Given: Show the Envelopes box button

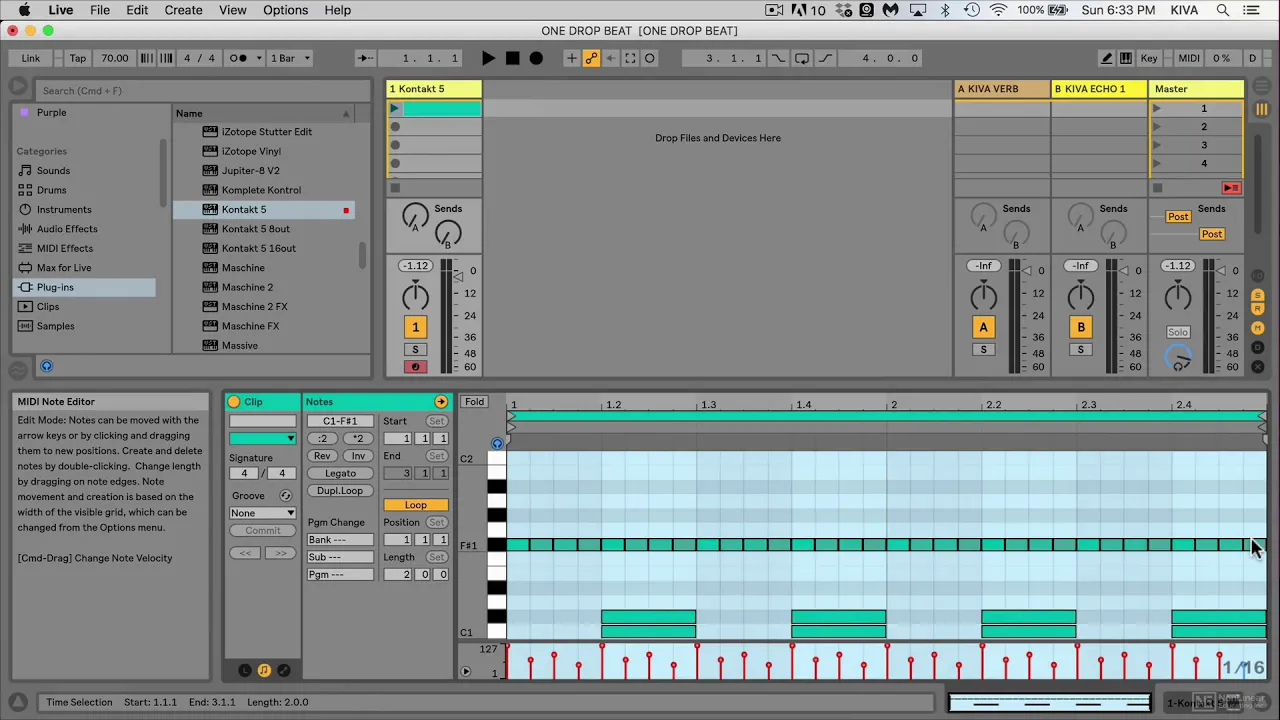Looking at the screenshot, I should click(283, 670).
